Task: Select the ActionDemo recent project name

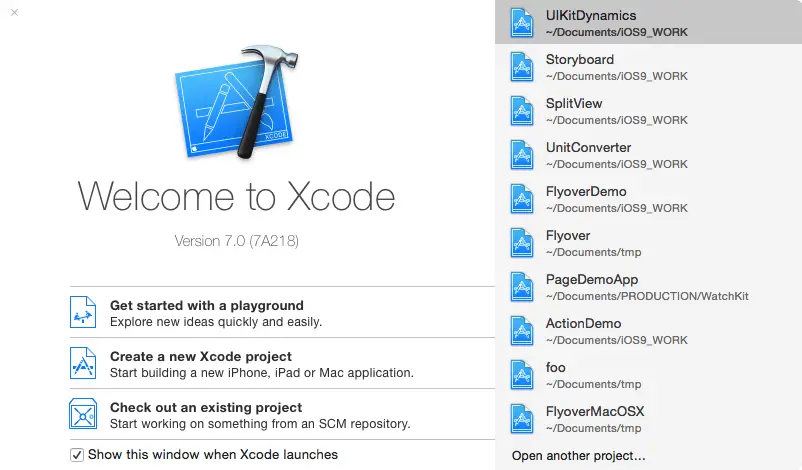Action: pos(584,323)
